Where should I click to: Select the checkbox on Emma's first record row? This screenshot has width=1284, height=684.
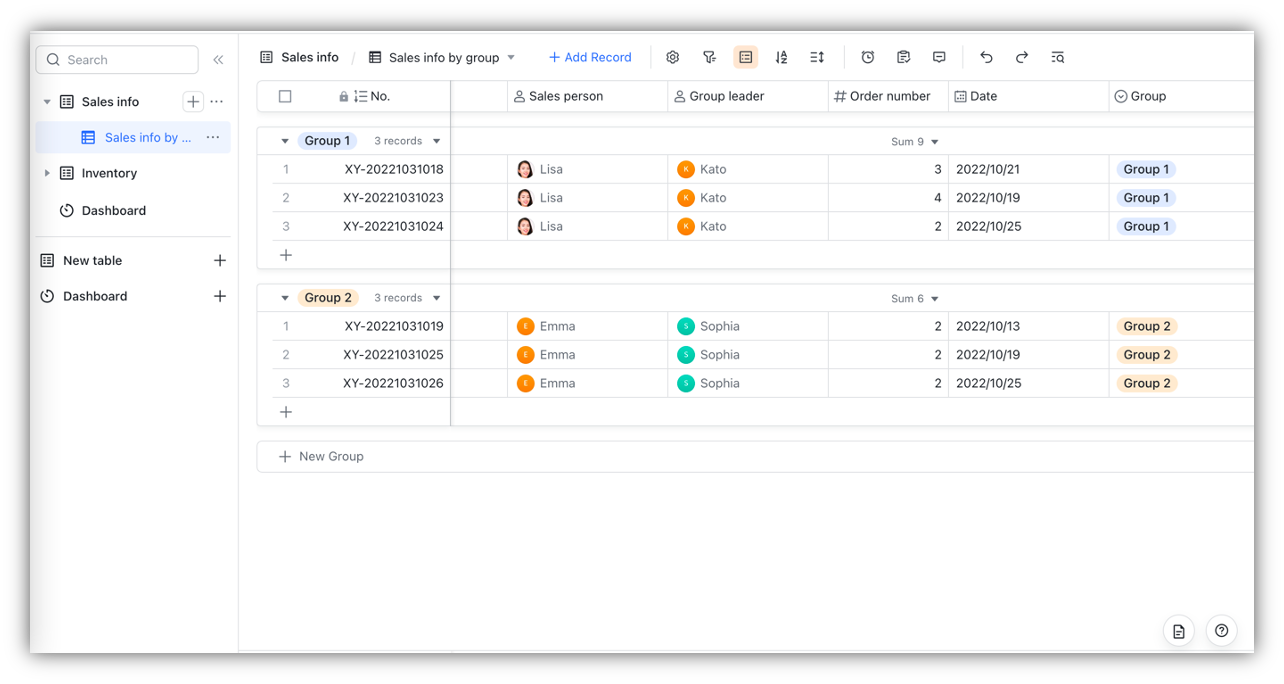[285, 325]
